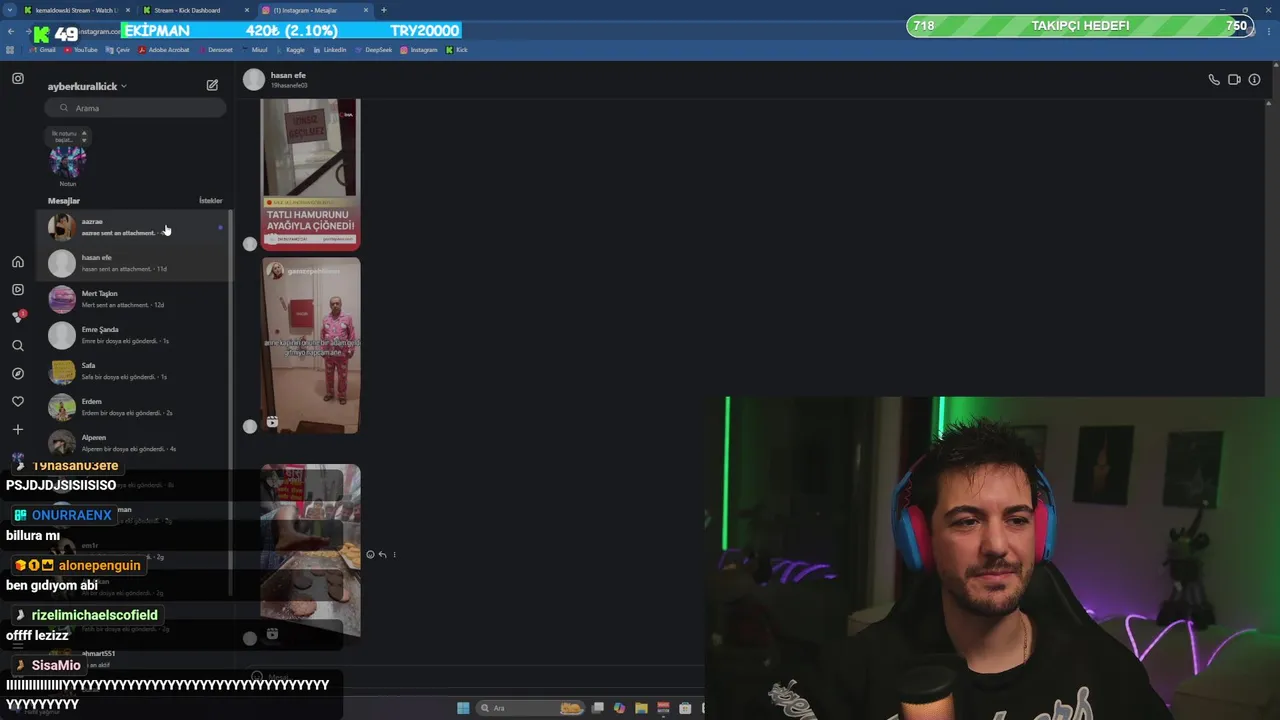1280x720 pixels.
Task: Open conversation information icon
Action: click(x=1254, y=80)
